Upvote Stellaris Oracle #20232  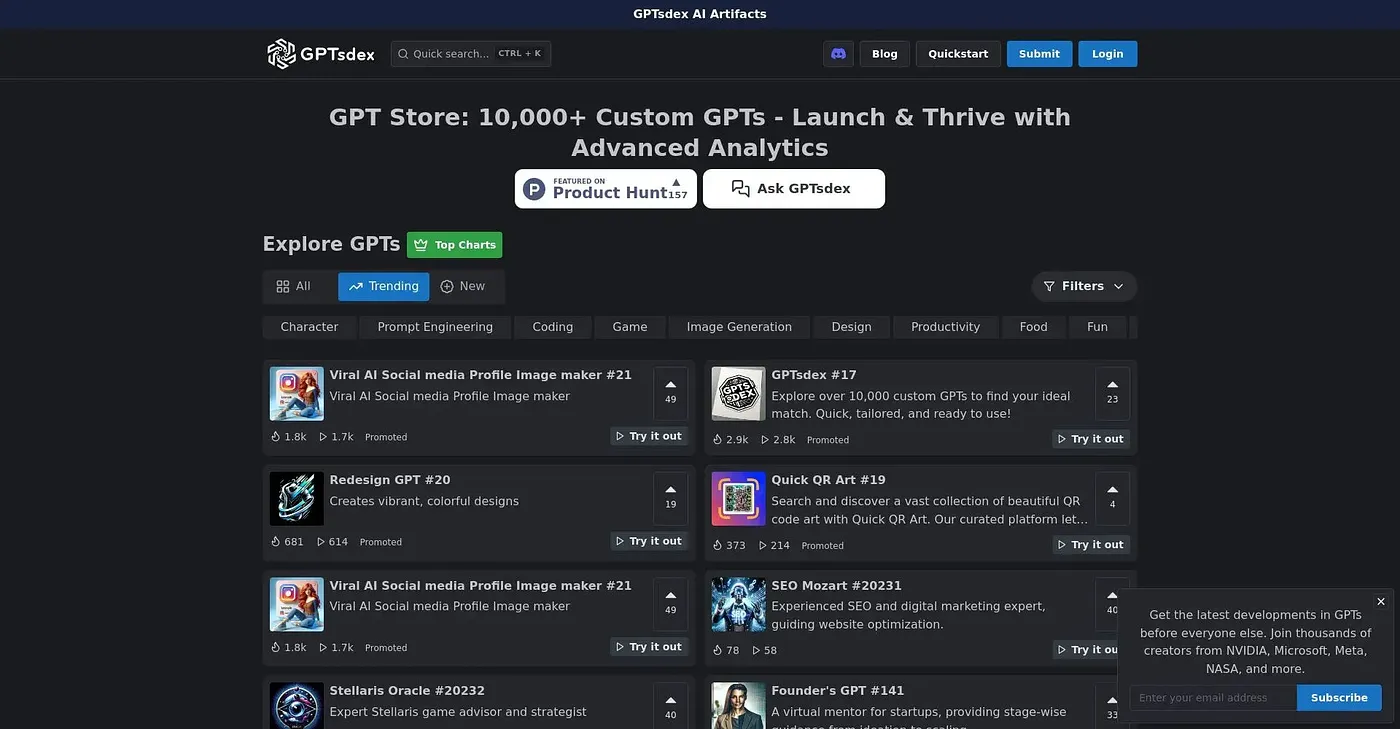tap(670, 705)
